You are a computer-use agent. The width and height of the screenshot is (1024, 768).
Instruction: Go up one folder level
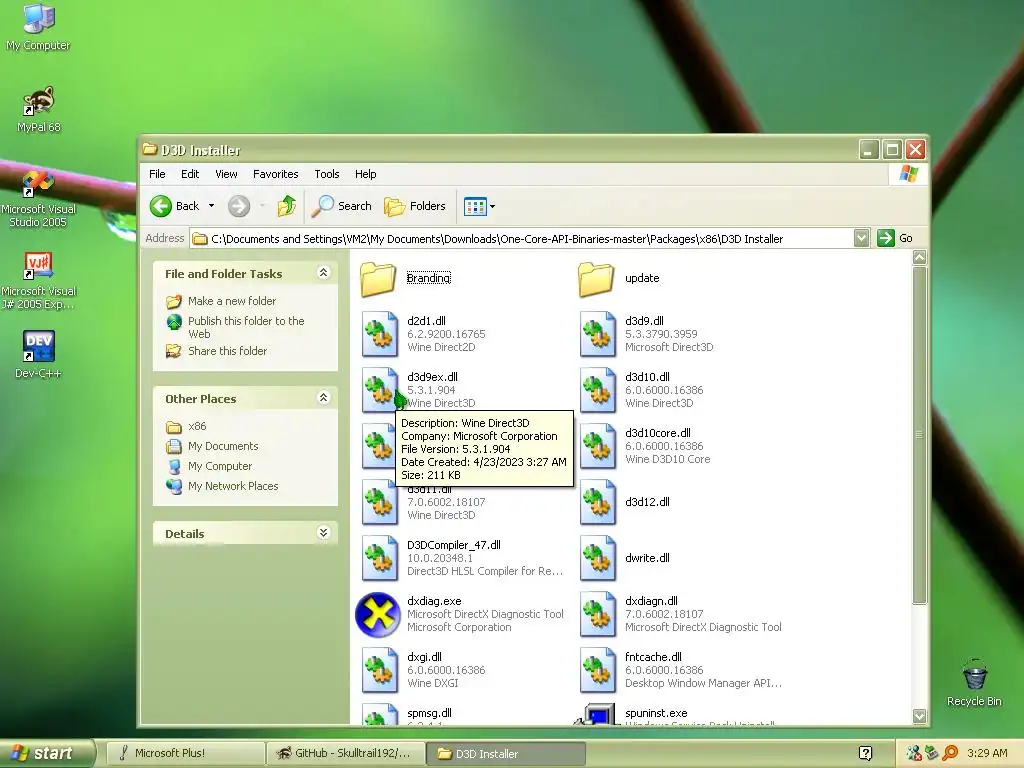pyautogui.click(x=287, y=206)
